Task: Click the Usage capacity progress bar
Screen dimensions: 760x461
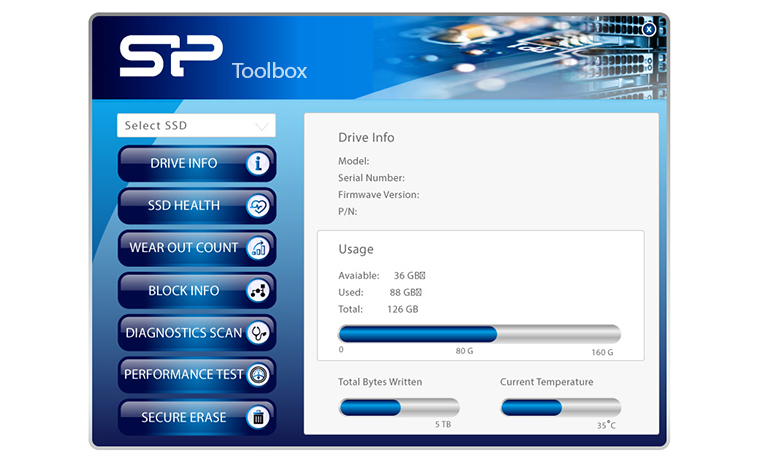Action: point(479,334)
